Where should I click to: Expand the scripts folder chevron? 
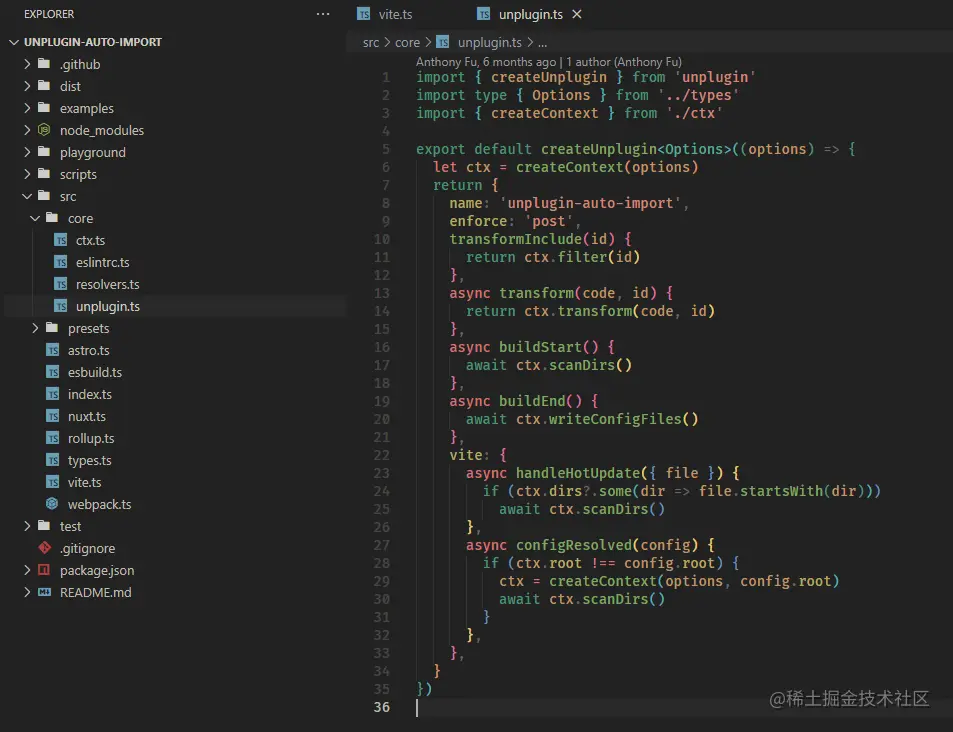27,174
